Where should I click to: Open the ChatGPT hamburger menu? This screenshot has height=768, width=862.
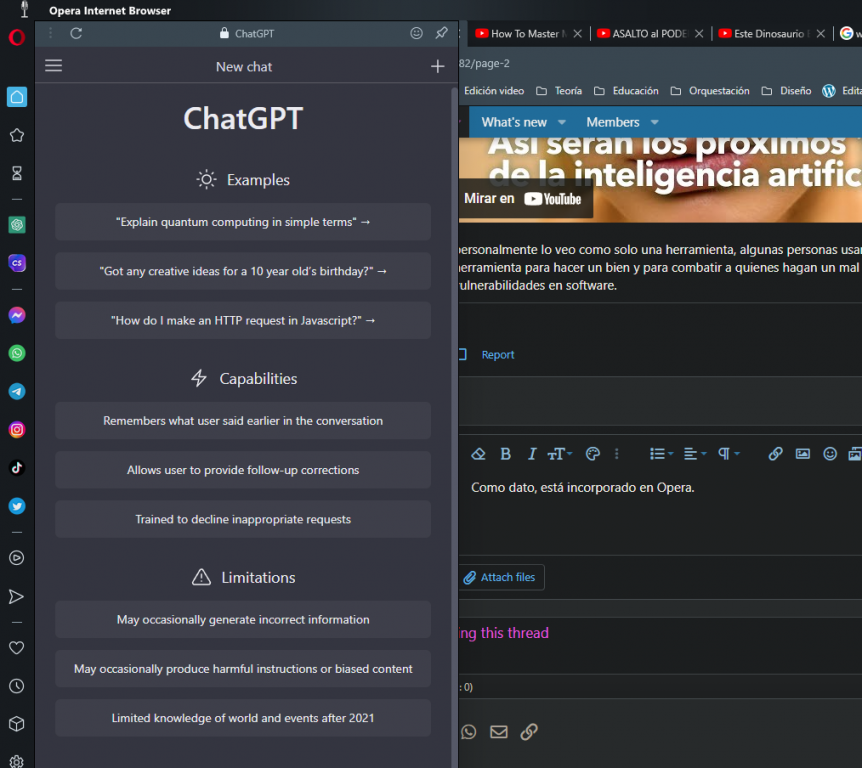54,66
